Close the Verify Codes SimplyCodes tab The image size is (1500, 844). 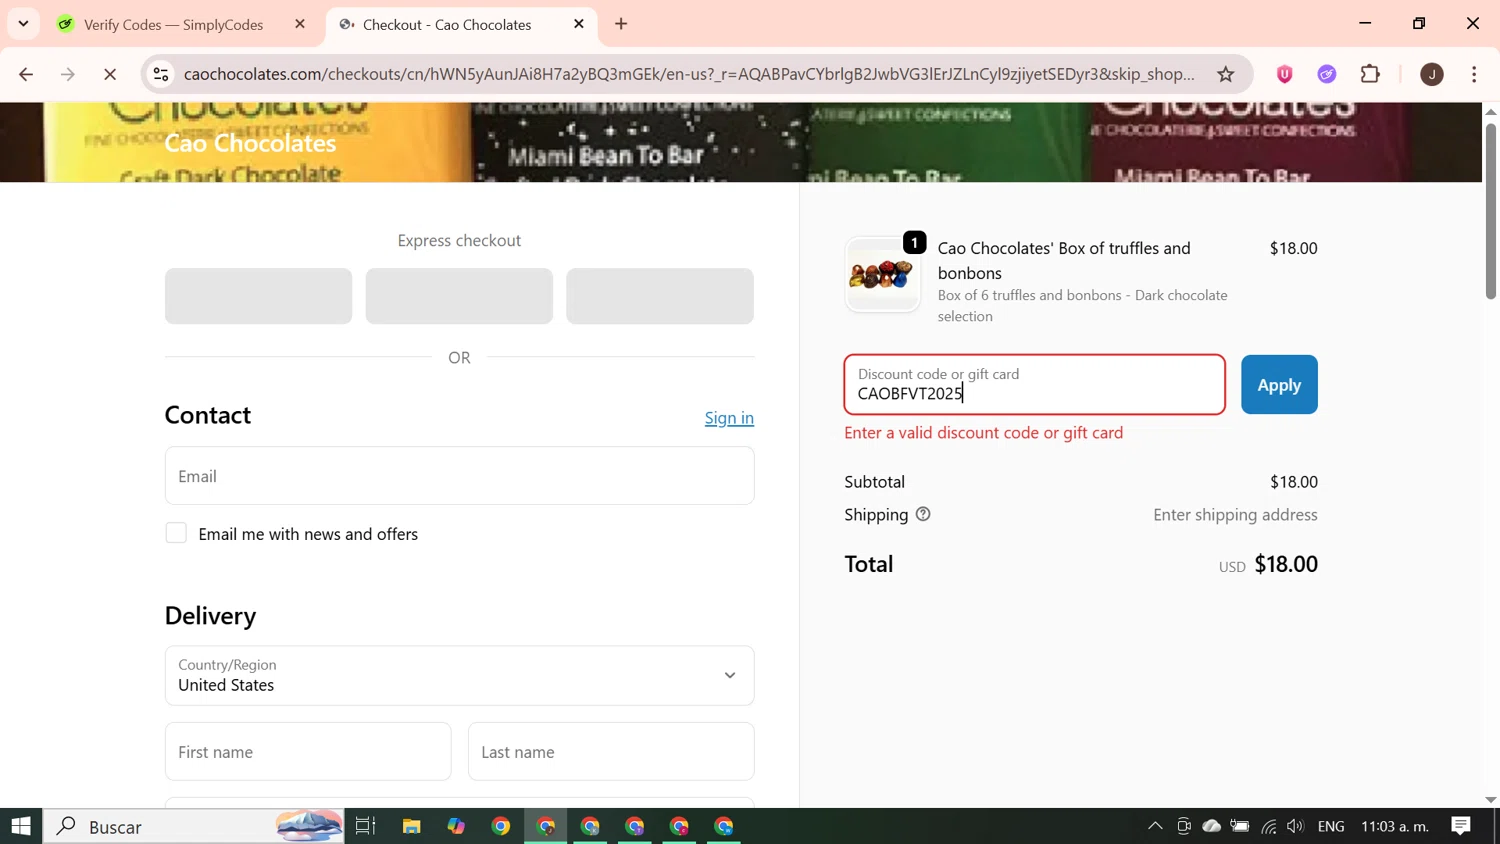coord(300,24)
